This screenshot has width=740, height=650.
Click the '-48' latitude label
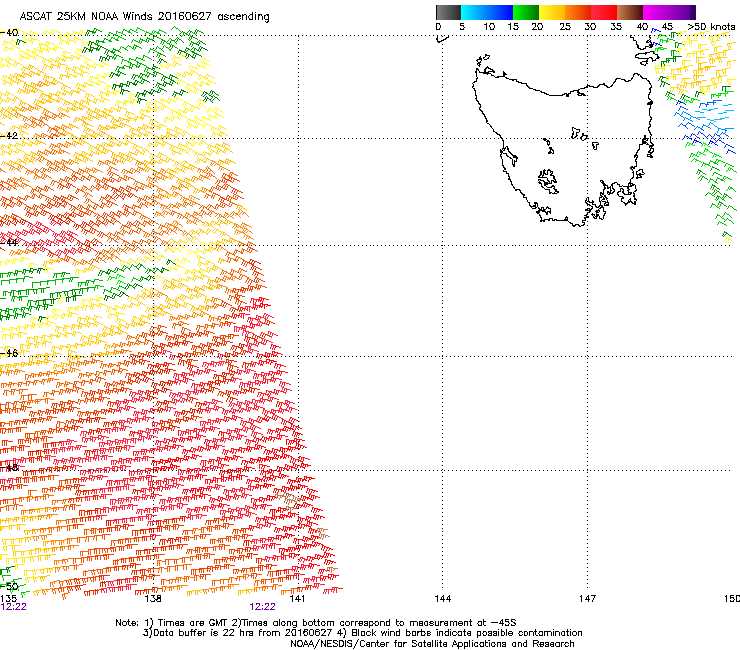[x=9, y=467]
